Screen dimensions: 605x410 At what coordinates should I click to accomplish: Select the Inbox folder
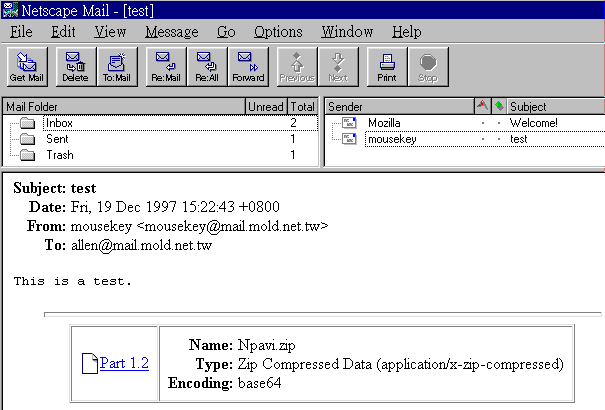tap(59, 123)
